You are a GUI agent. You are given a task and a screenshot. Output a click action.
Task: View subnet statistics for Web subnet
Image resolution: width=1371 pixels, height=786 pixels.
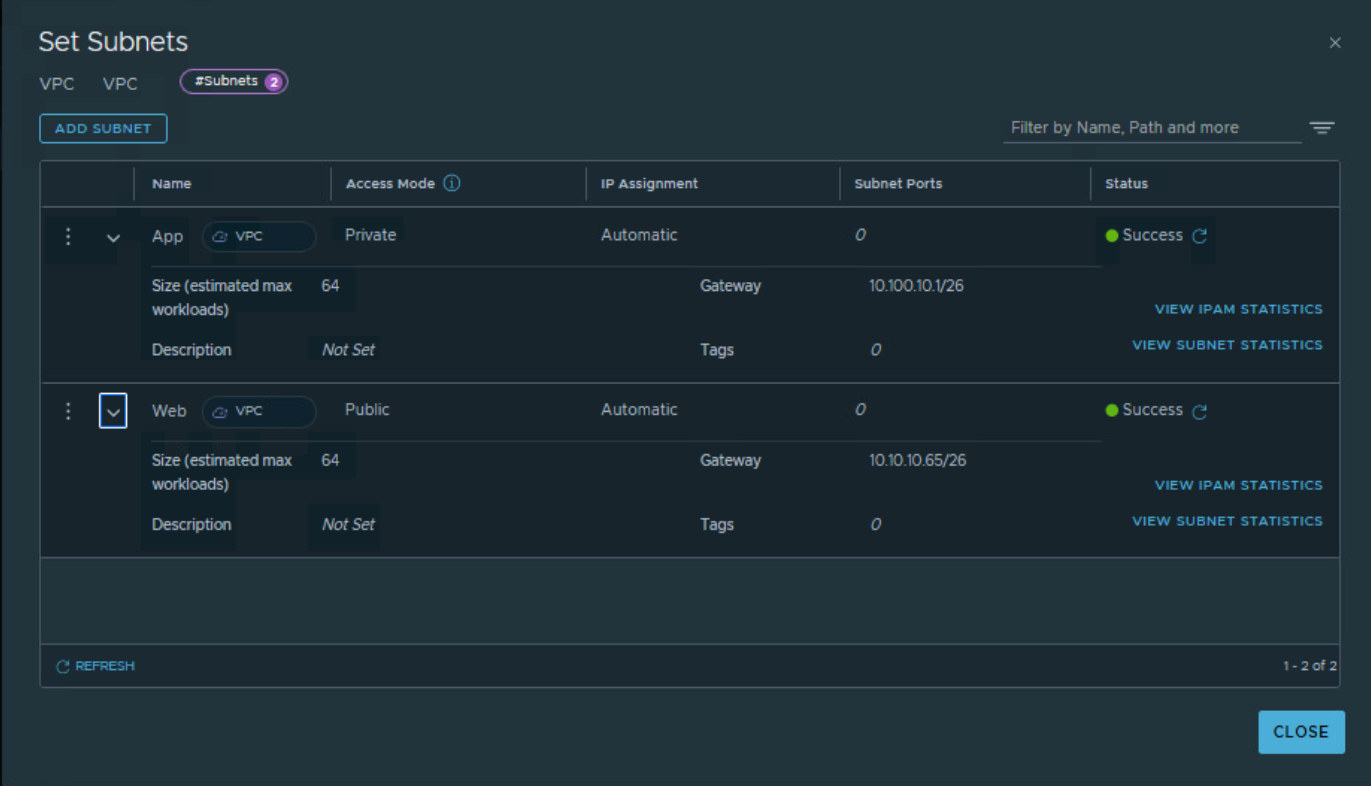1227,521
